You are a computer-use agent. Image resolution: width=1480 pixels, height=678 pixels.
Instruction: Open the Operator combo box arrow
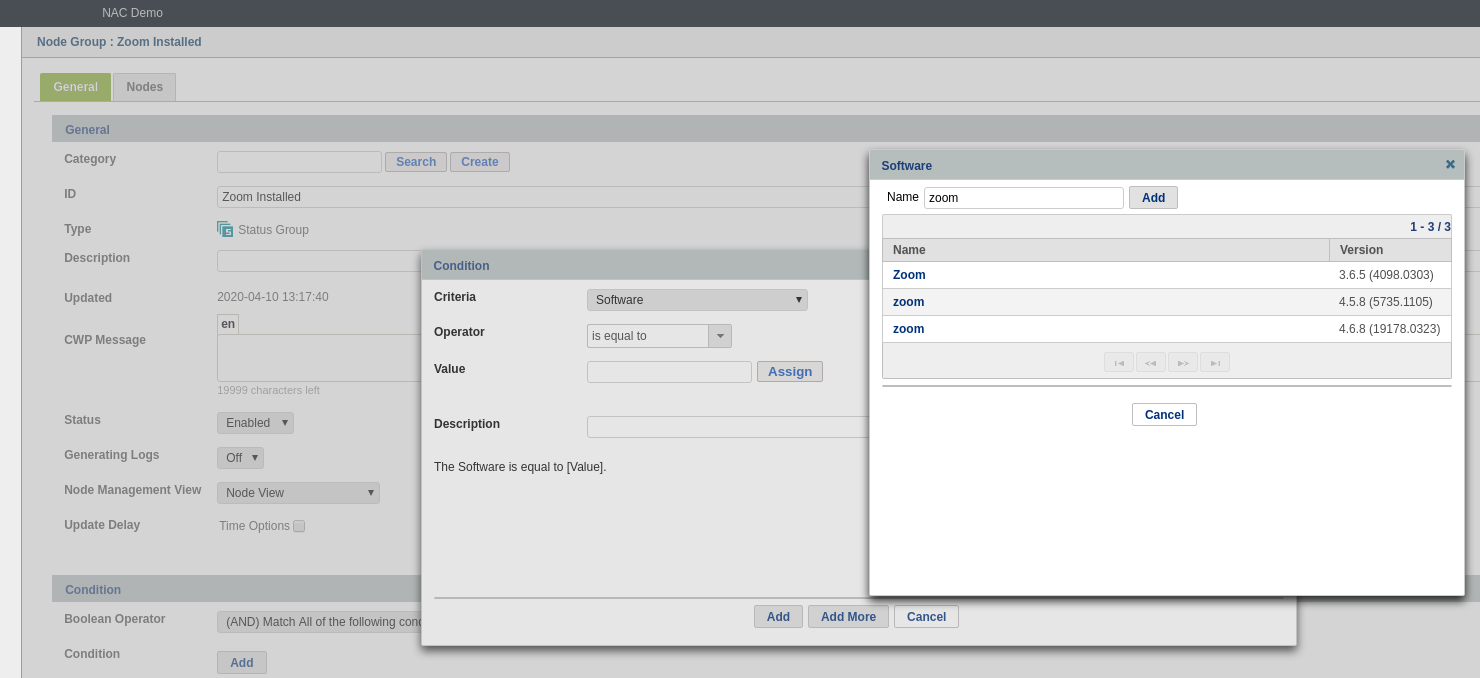tap(720, 336)
